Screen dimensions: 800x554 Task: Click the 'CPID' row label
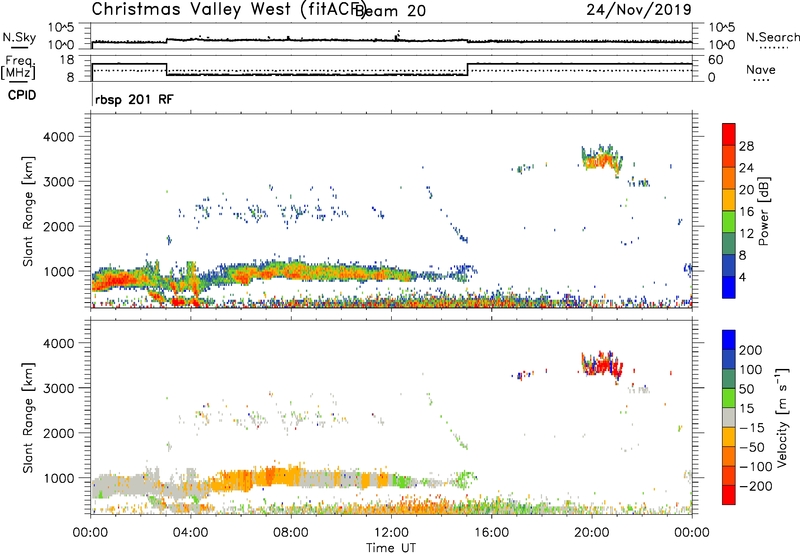(22, 95)
